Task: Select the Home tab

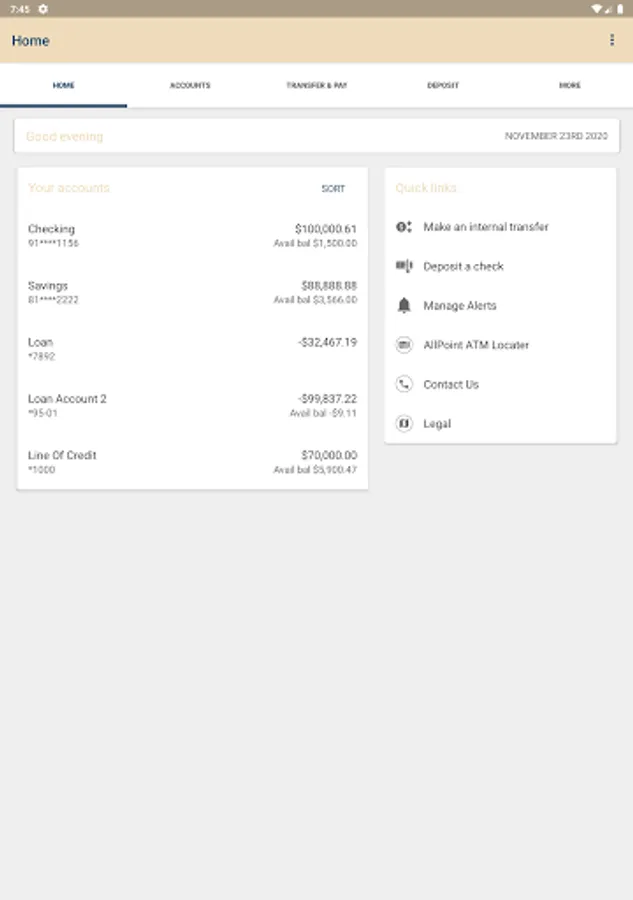Action: pos(63,86)
